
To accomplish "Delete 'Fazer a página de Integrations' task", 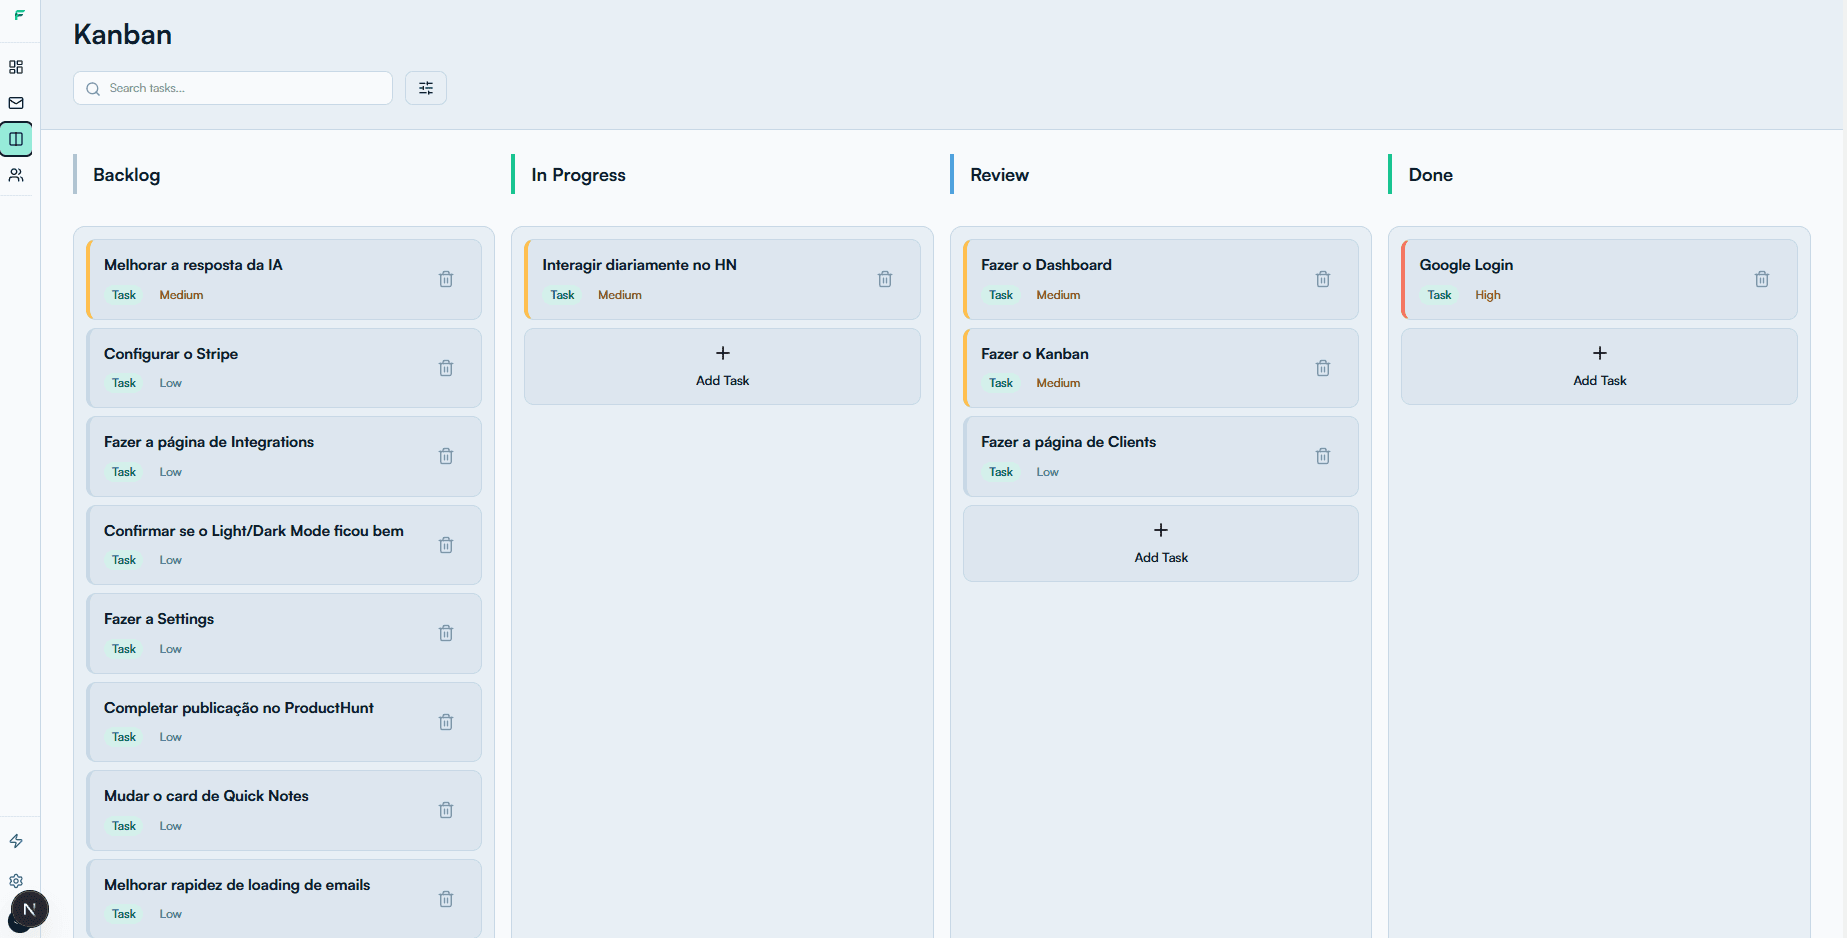I will 446,456.
